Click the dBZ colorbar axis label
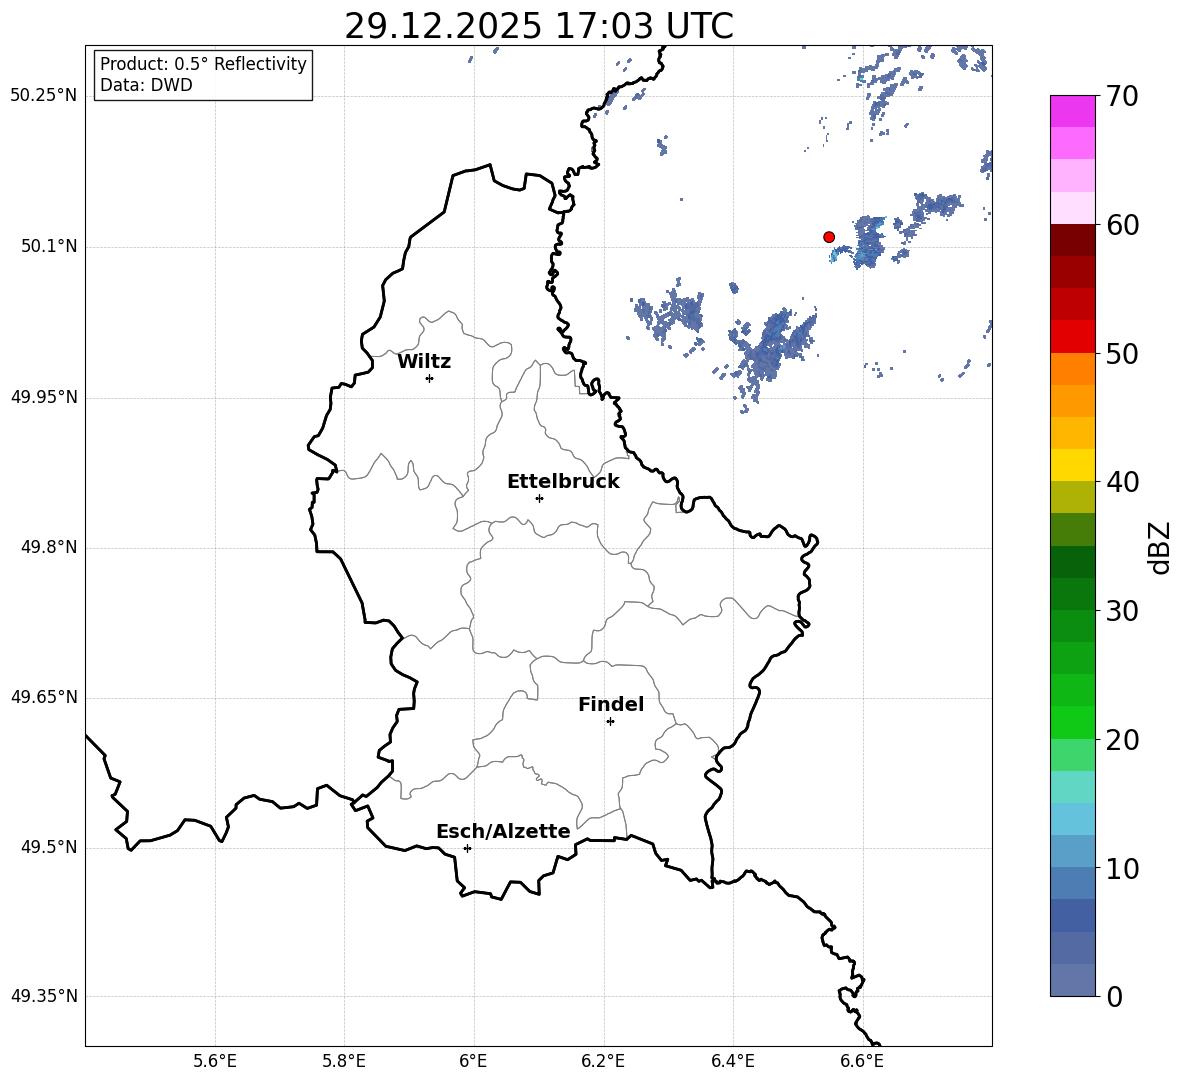Viewport: 1184px width, 1081px height. (1159, 547)
